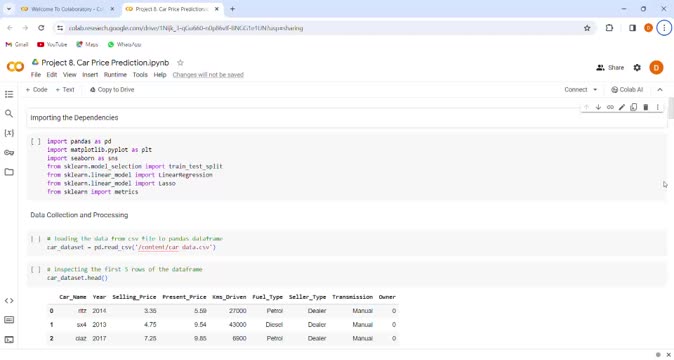Click the browser address bar URL
This screenshot has height=360, width=674.
186,28
